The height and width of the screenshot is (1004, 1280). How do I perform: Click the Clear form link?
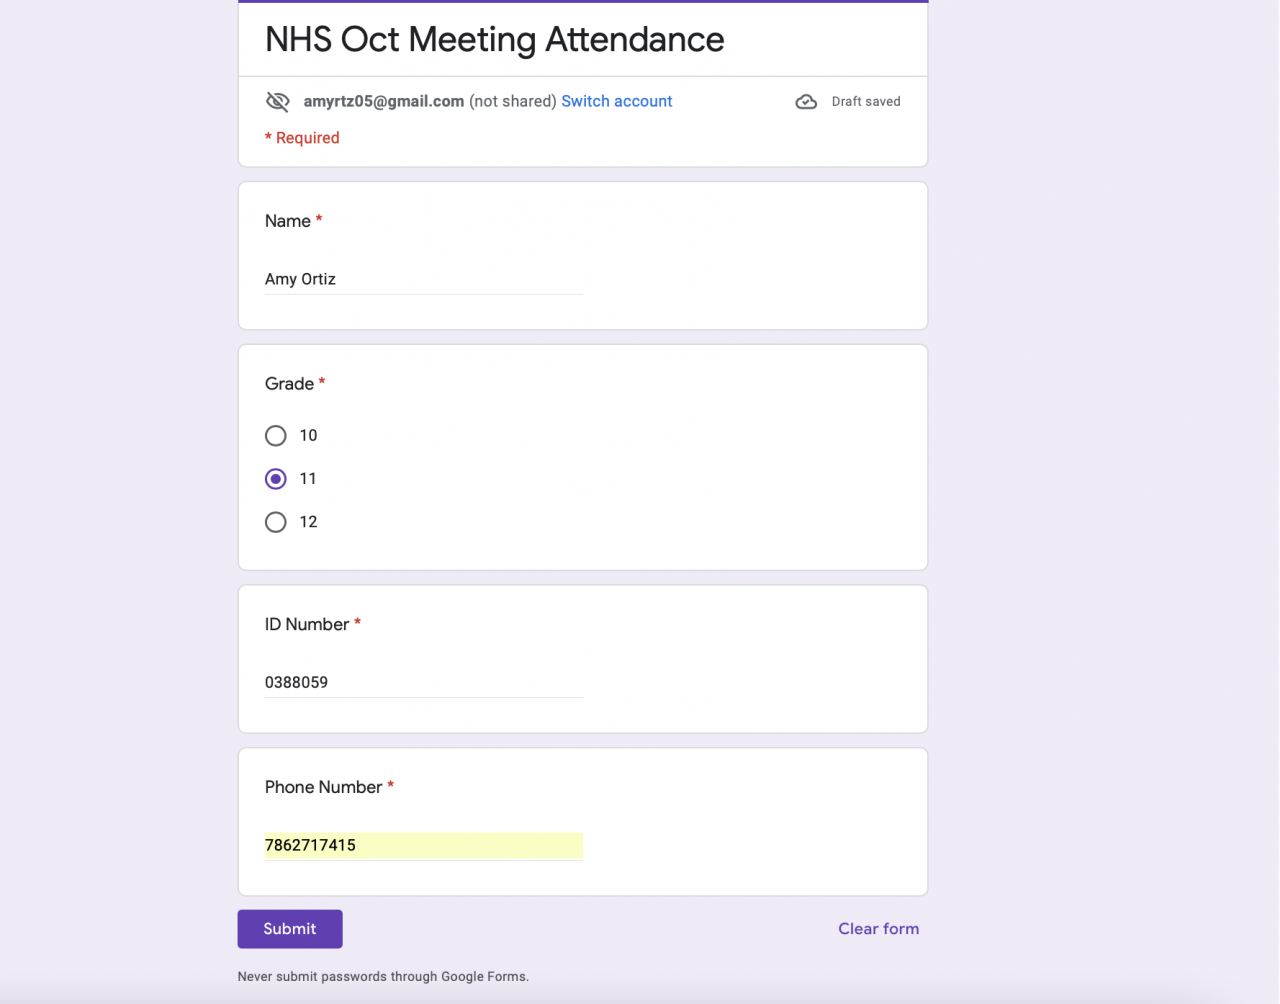point(878,929)
